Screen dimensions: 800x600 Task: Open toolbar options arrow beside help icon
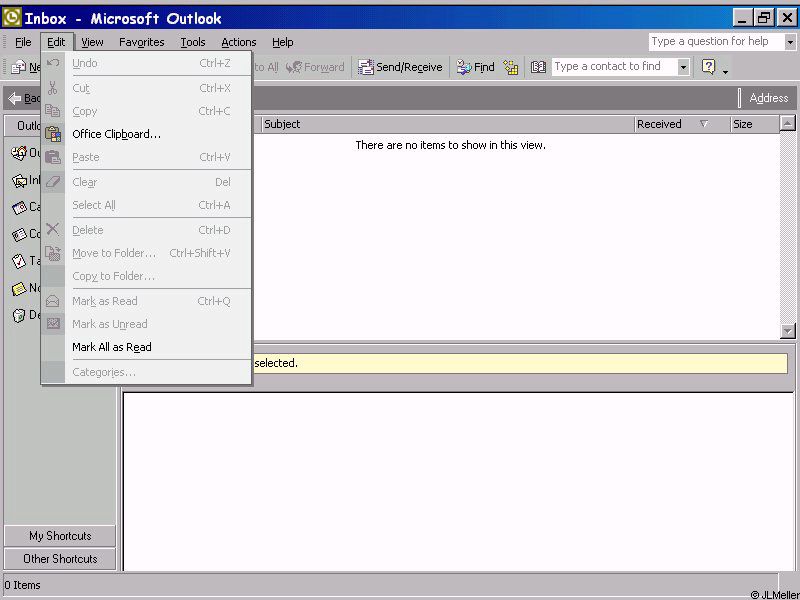point(725,69)
